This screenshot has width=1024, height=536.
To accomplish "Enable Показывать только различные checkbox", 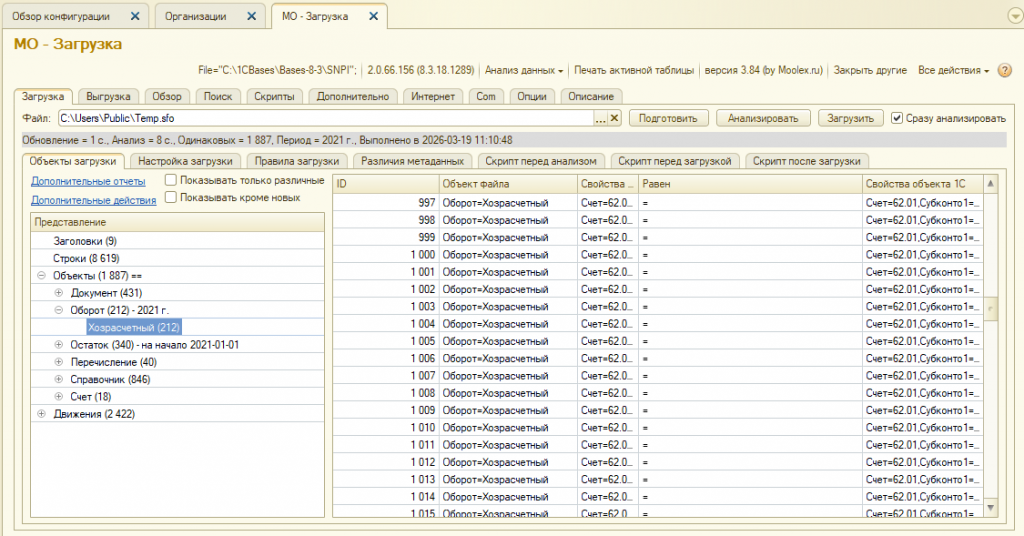I will (x=171, y=180).
